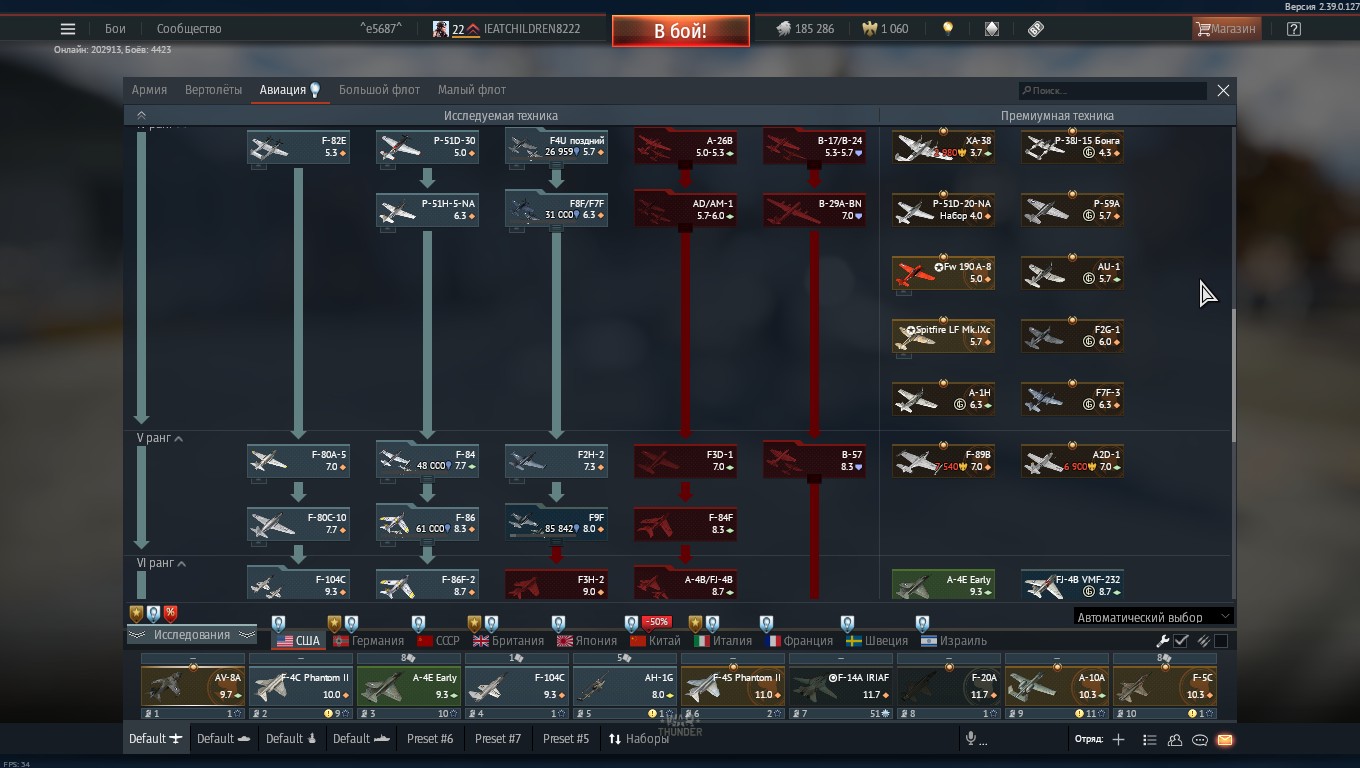
Task: Collapse the Исследования panel
Action: (192, 635)
